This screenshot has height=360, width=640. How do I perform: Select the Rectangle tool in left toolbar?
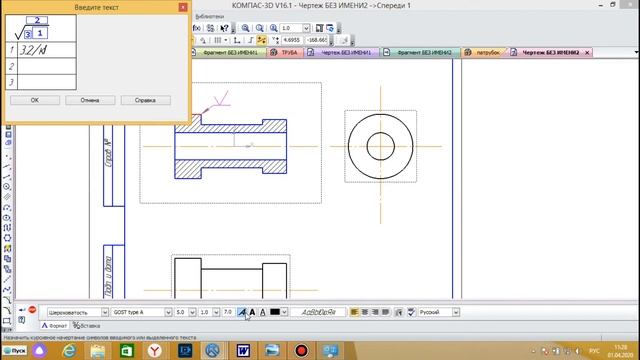click(x=7, y=321)
